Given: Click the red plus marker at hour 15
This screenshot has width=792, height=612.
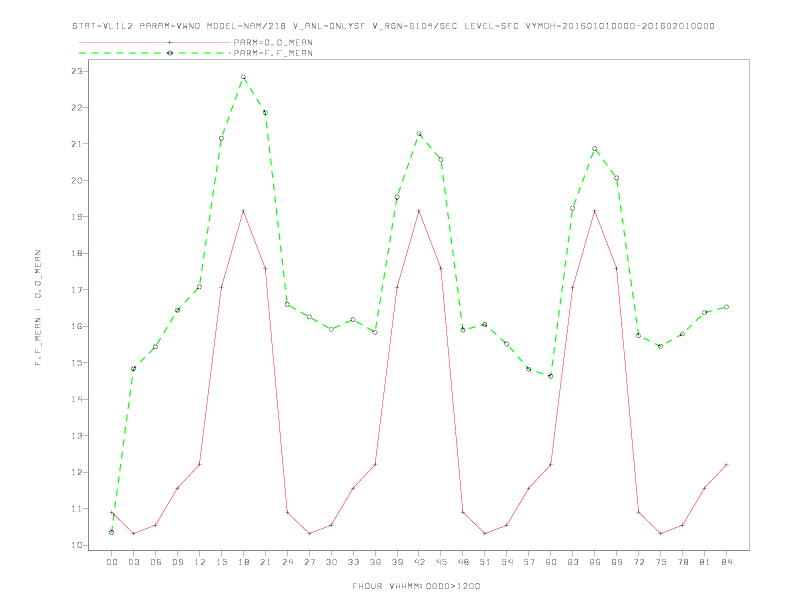Looking at the screenshot, I should coord(221,287).
